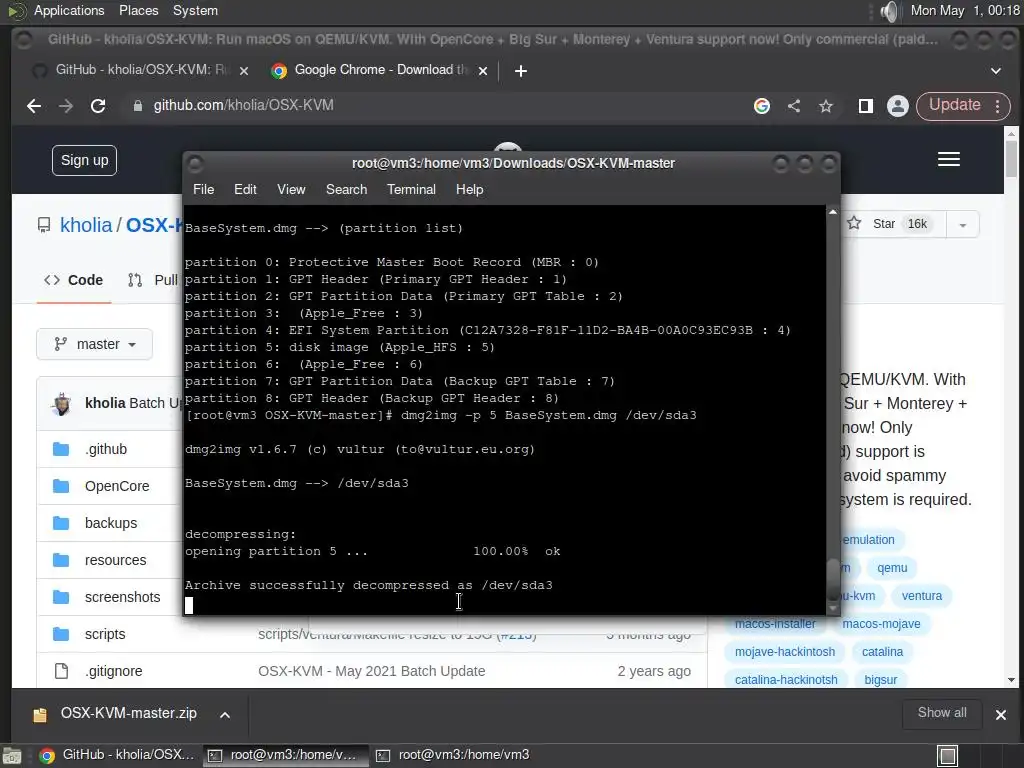Select the mojave-hackintosh topic tag
This screenshot has height=768, width=1024.
tap(785, 652)
